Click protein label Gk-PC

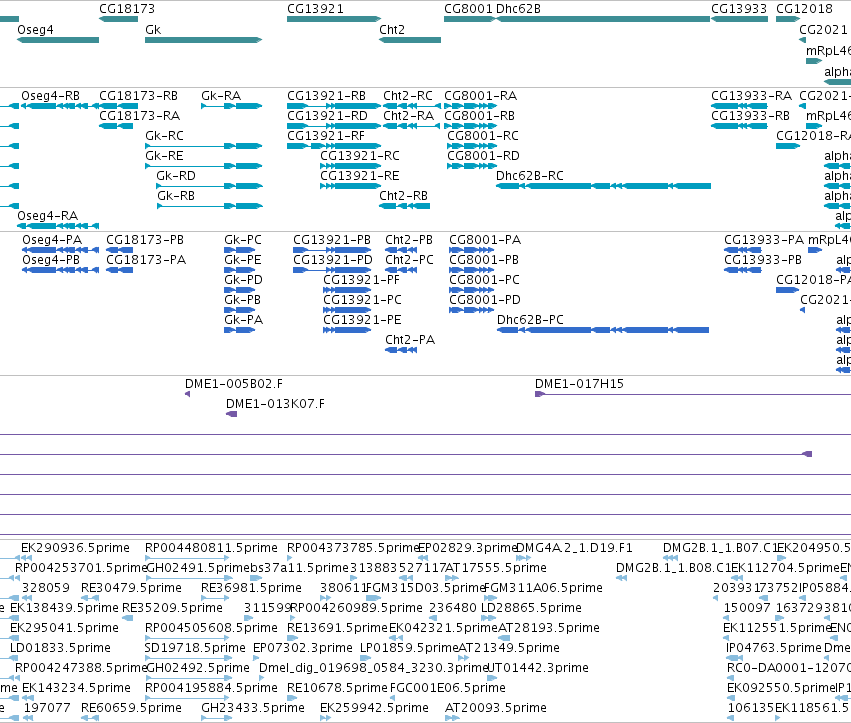coord(243,240)
